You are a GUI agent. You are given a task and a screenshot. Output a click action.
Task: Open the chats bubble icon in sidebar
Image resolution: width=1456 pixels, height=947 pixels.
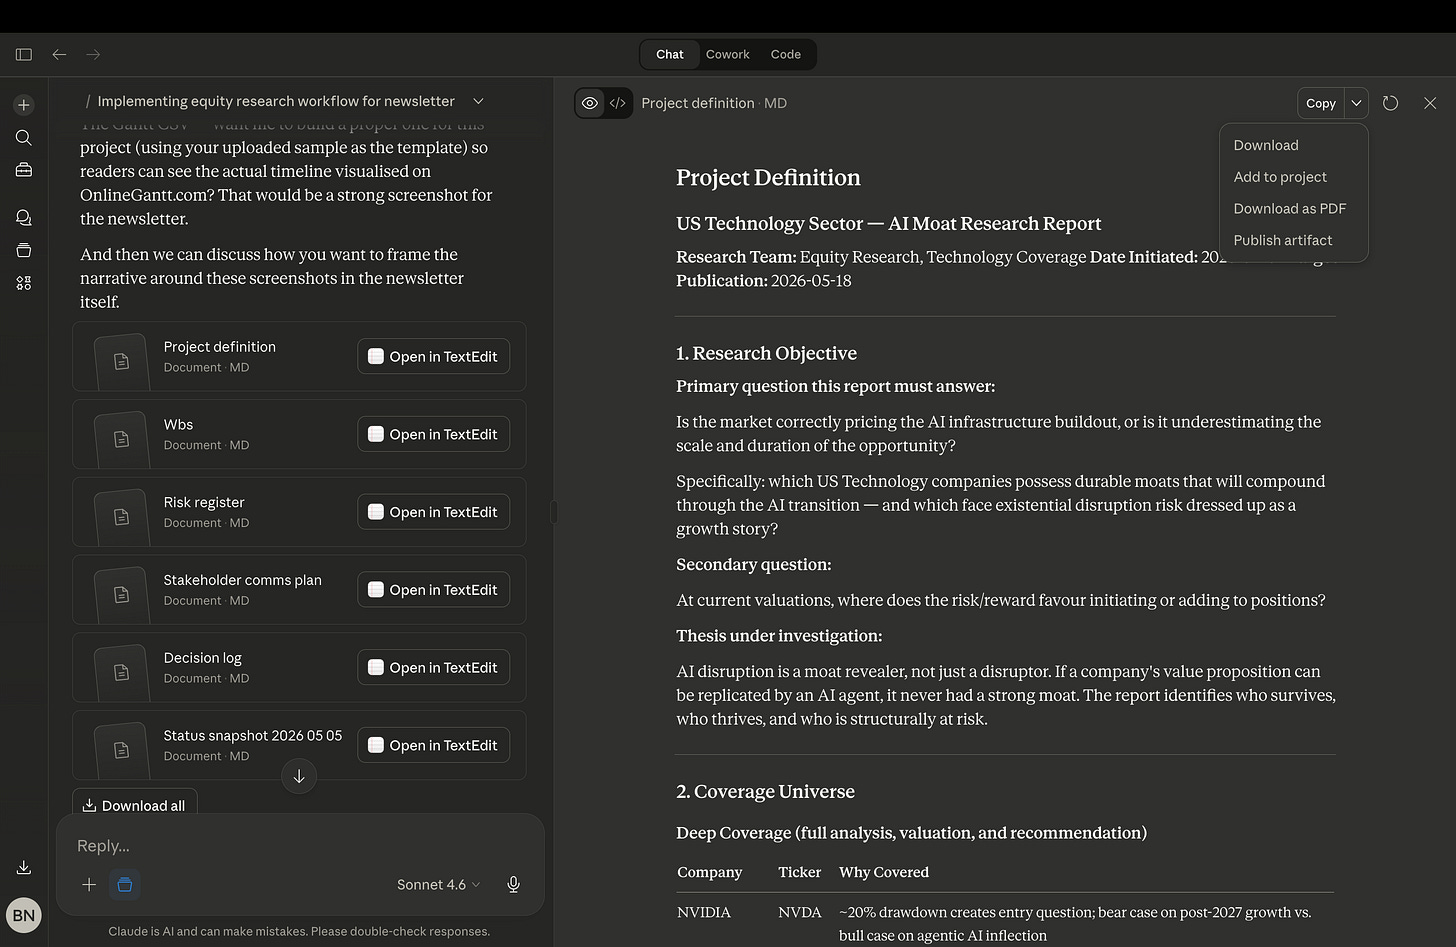(x=24, y=218)
